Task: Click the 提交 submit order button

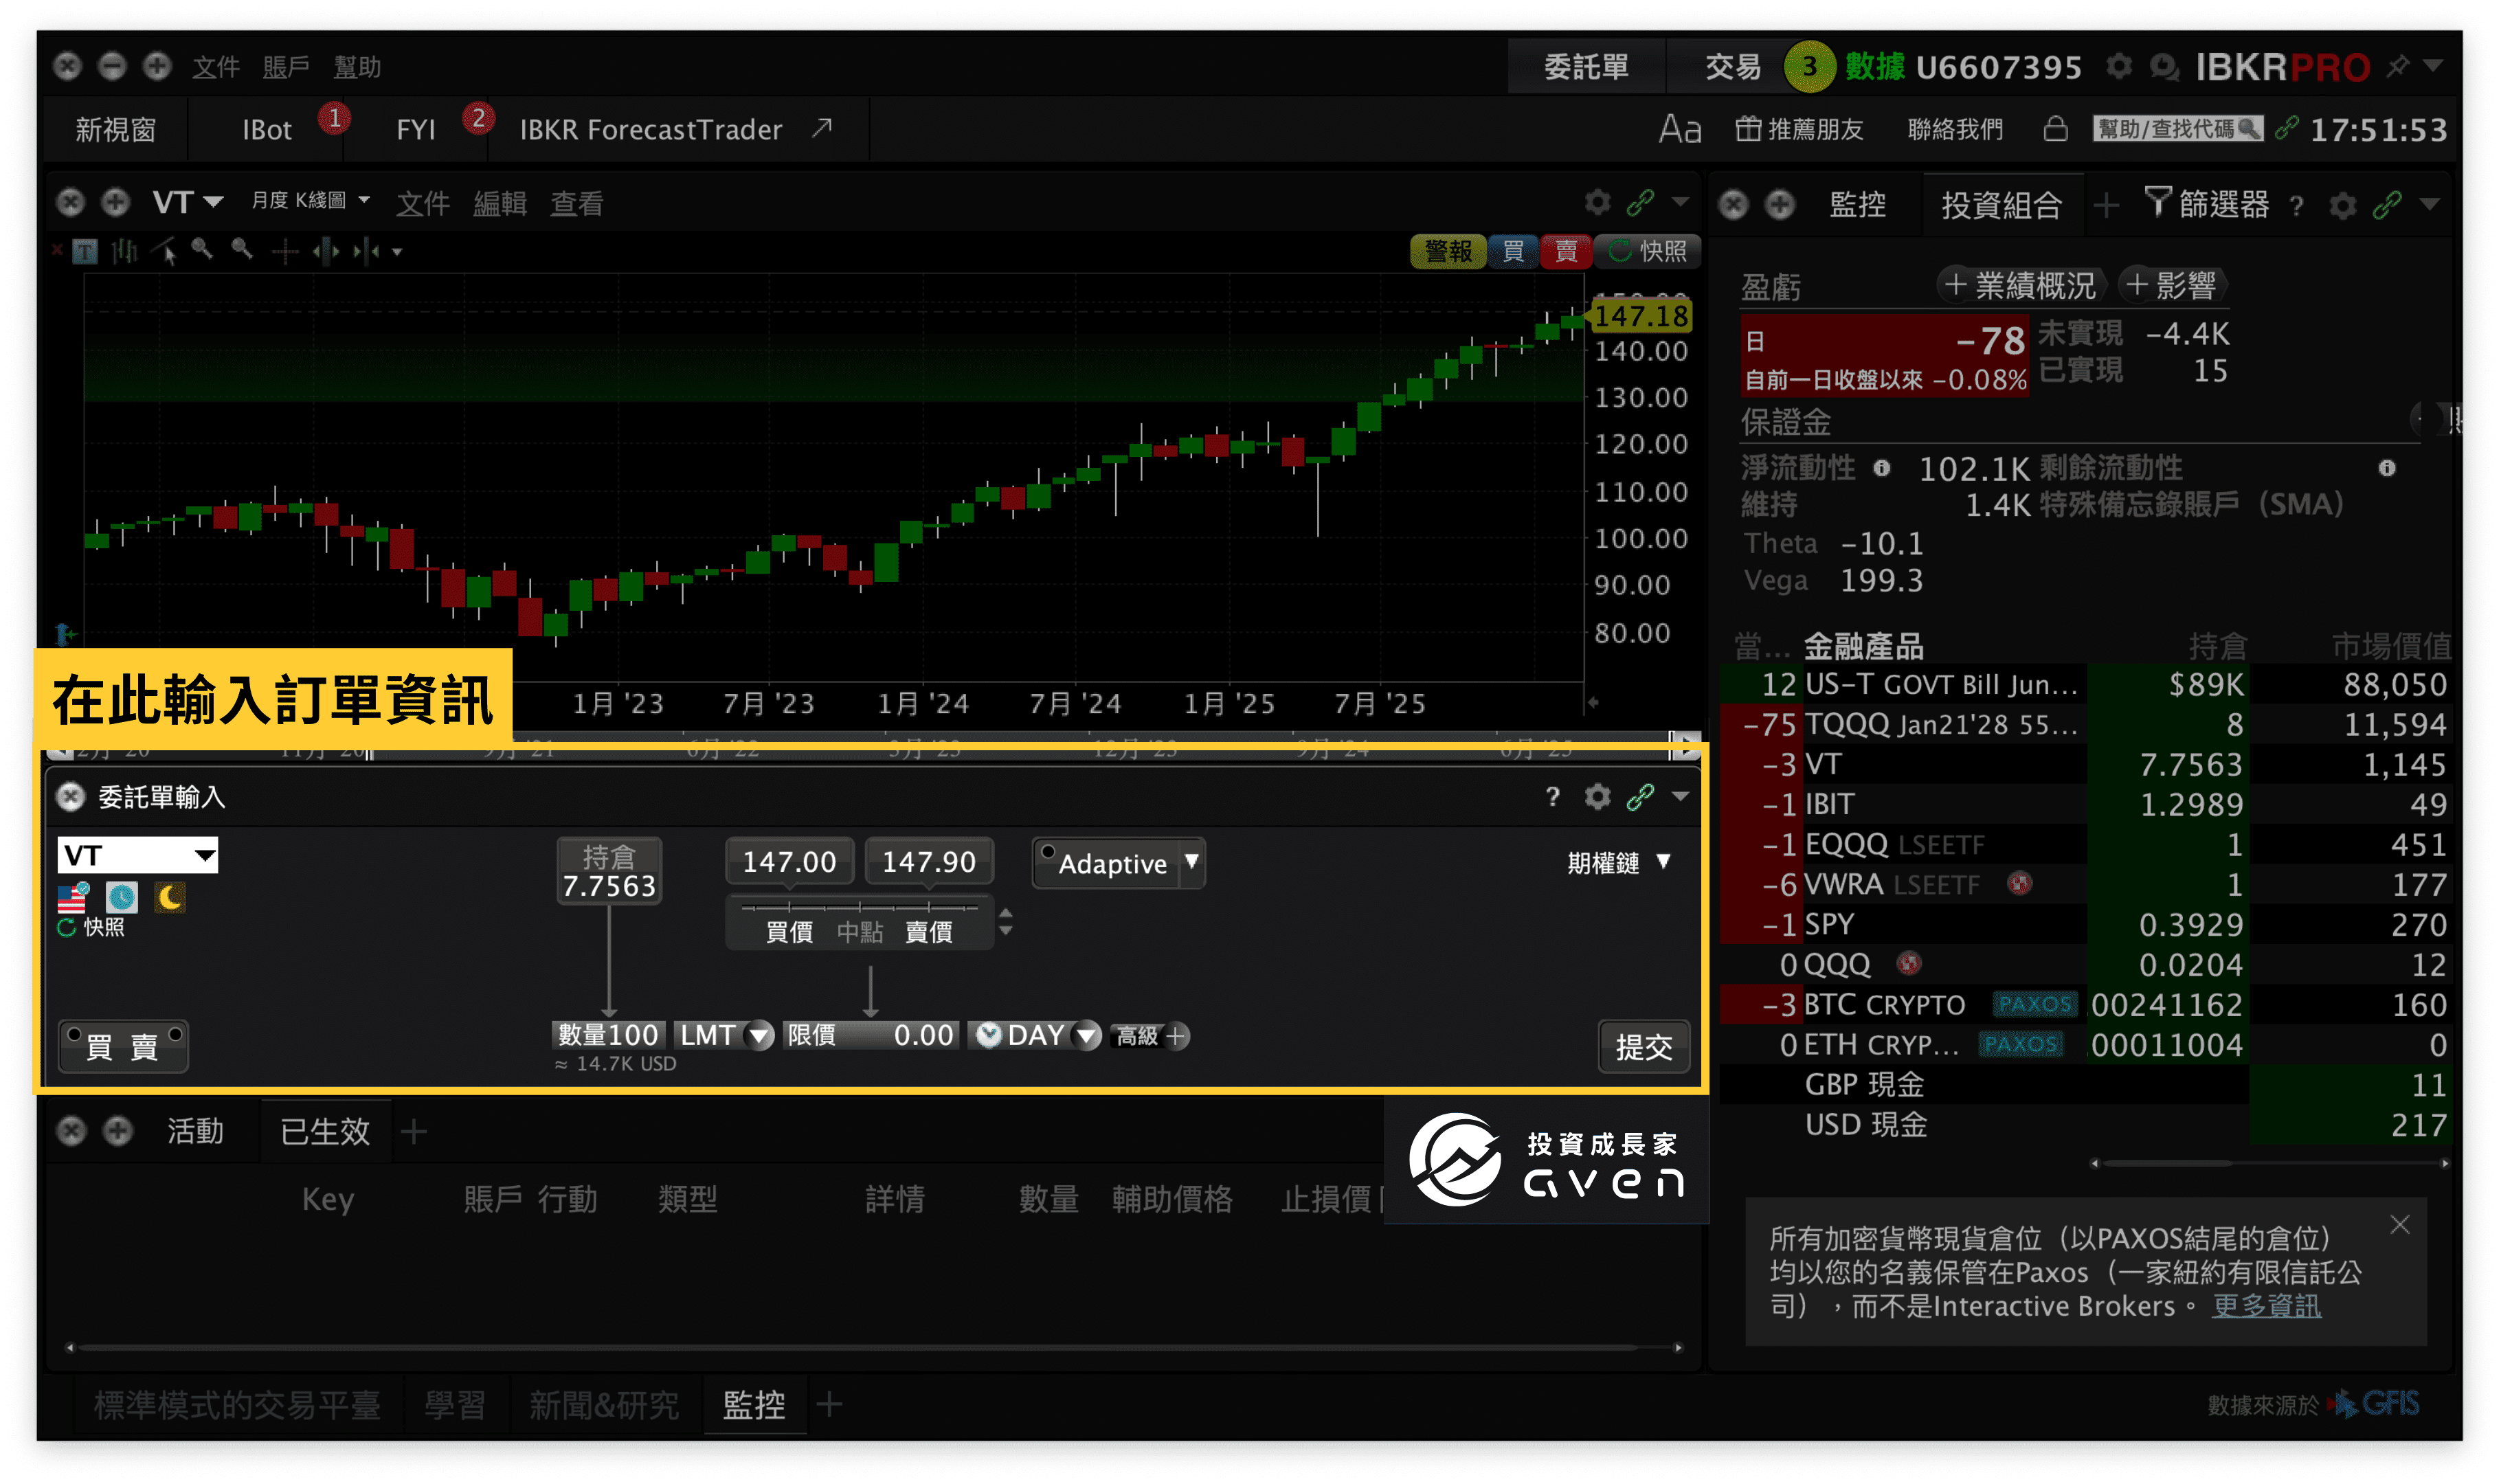Action: [x=1644, y=1046]
